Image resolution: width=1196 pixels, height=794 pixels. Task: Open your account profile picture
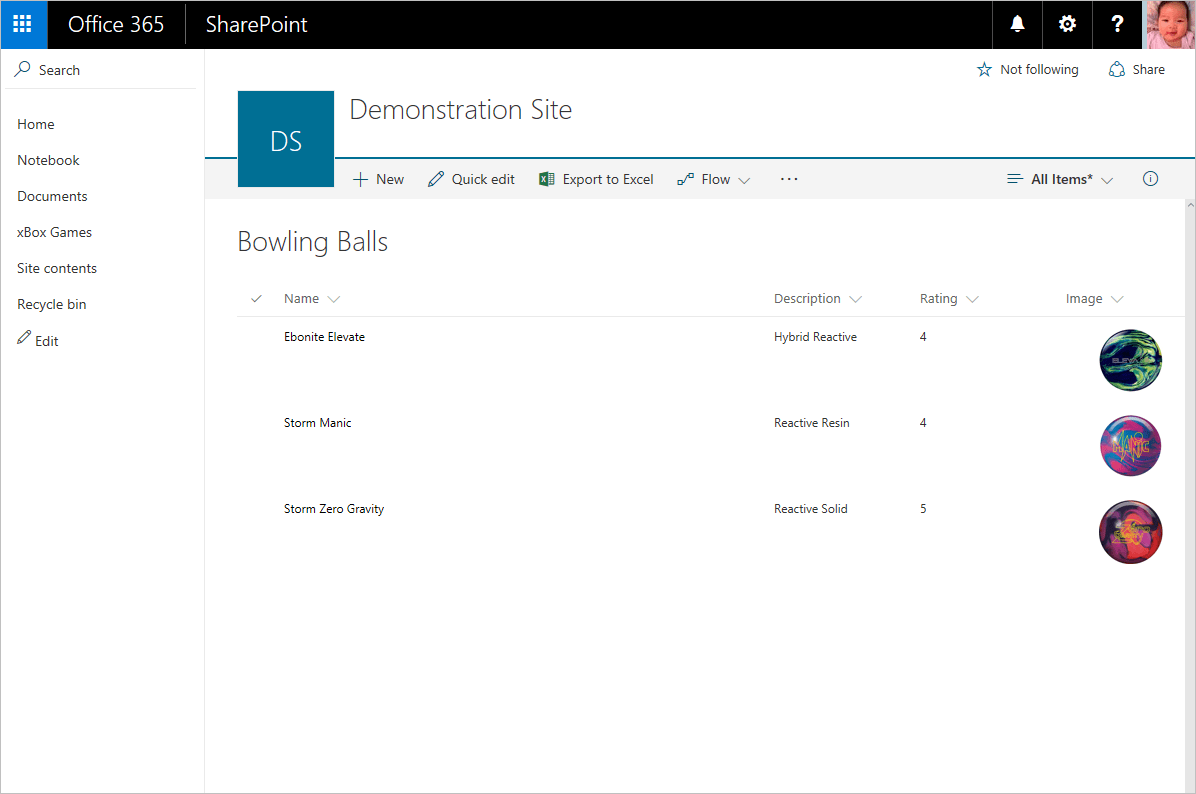[x=1170, y=24]
